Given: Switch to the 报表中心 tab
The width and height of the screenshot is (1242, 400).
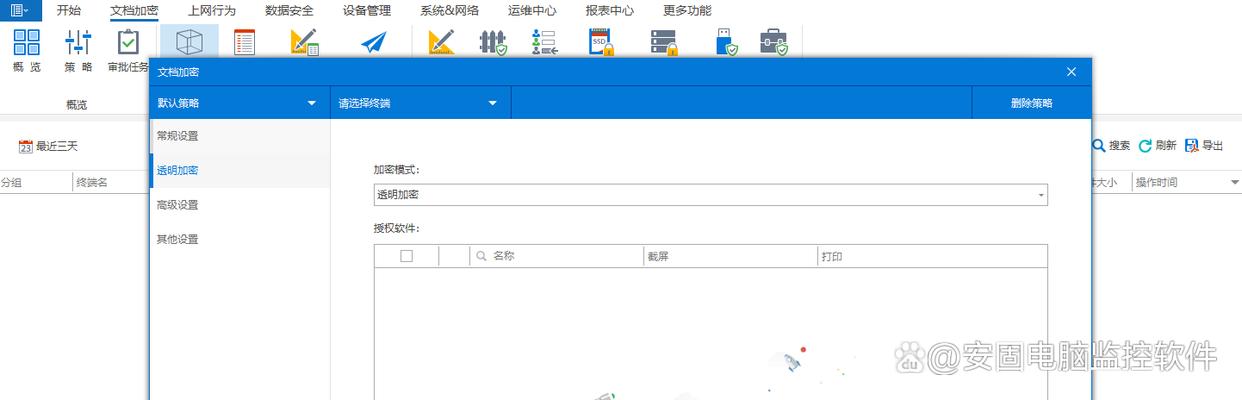Looking at the screenshot, I should pos(610,10).
